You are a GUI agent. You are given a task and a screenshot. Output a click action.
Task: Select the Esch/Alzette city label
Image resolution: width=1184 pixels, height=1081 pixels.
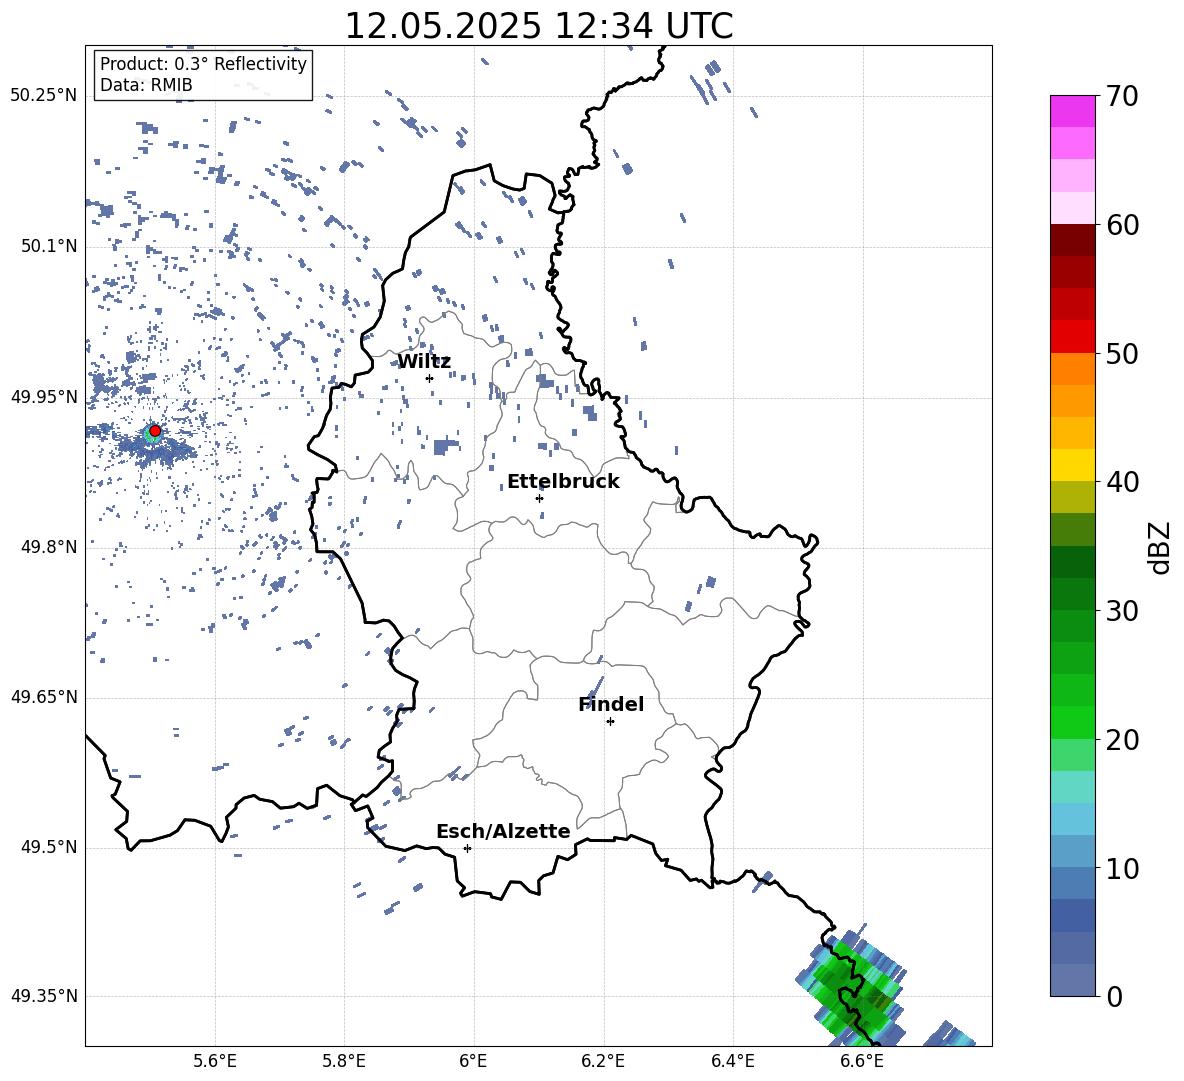click(503, 831)
